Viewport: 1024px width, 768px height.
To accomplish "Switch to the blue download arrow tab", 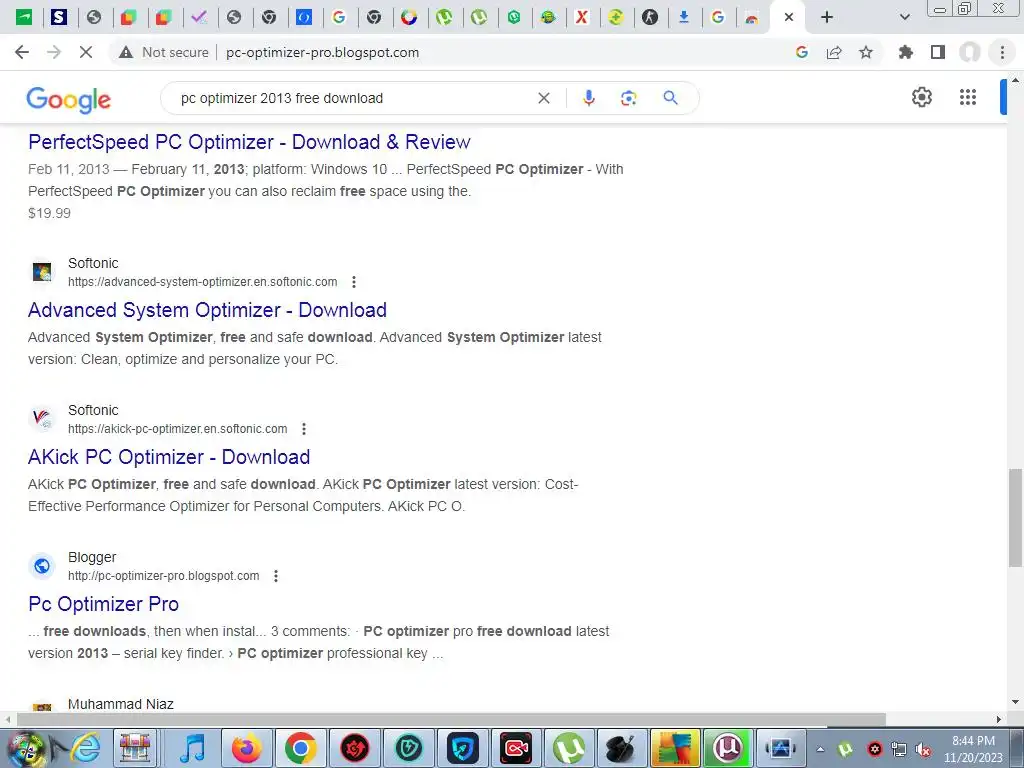I will point(684,17).
